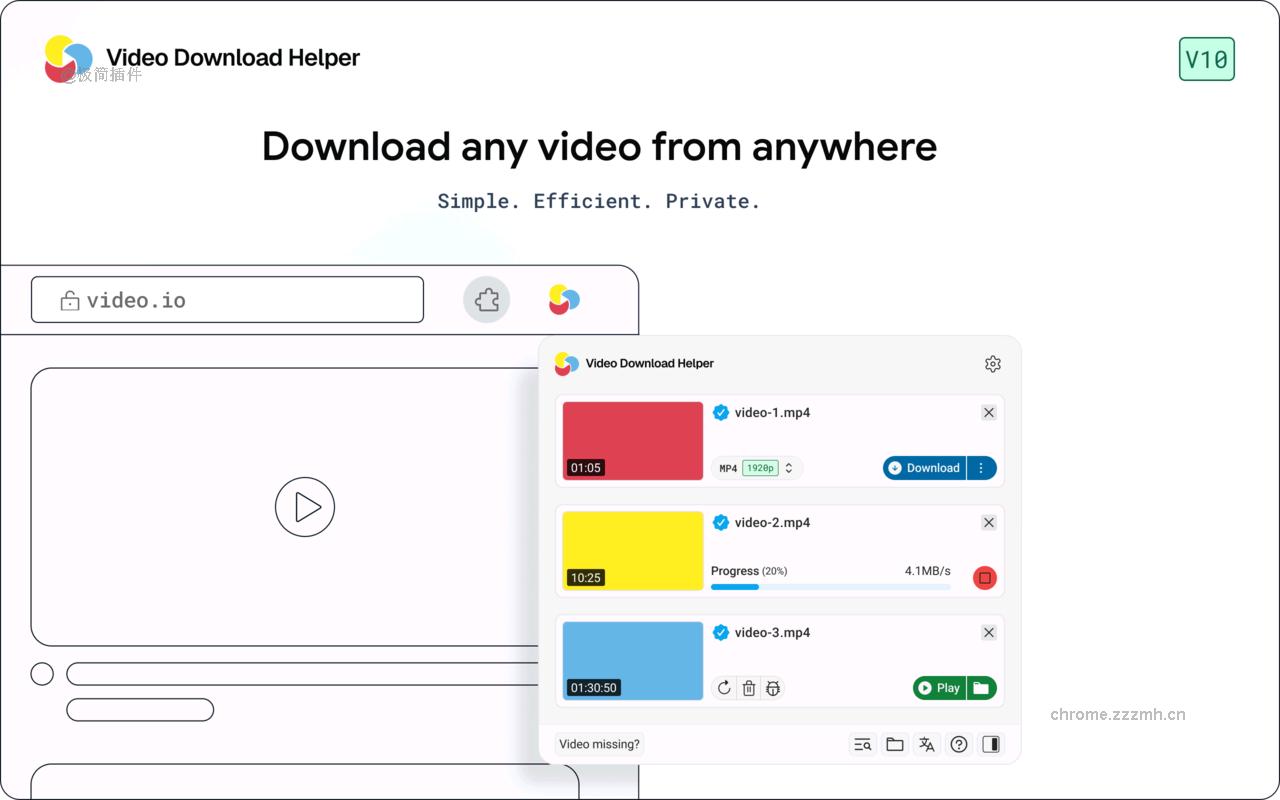Click the reload icon on video-3.mp4
1280x800 pixels.
(x=724, y=688)
